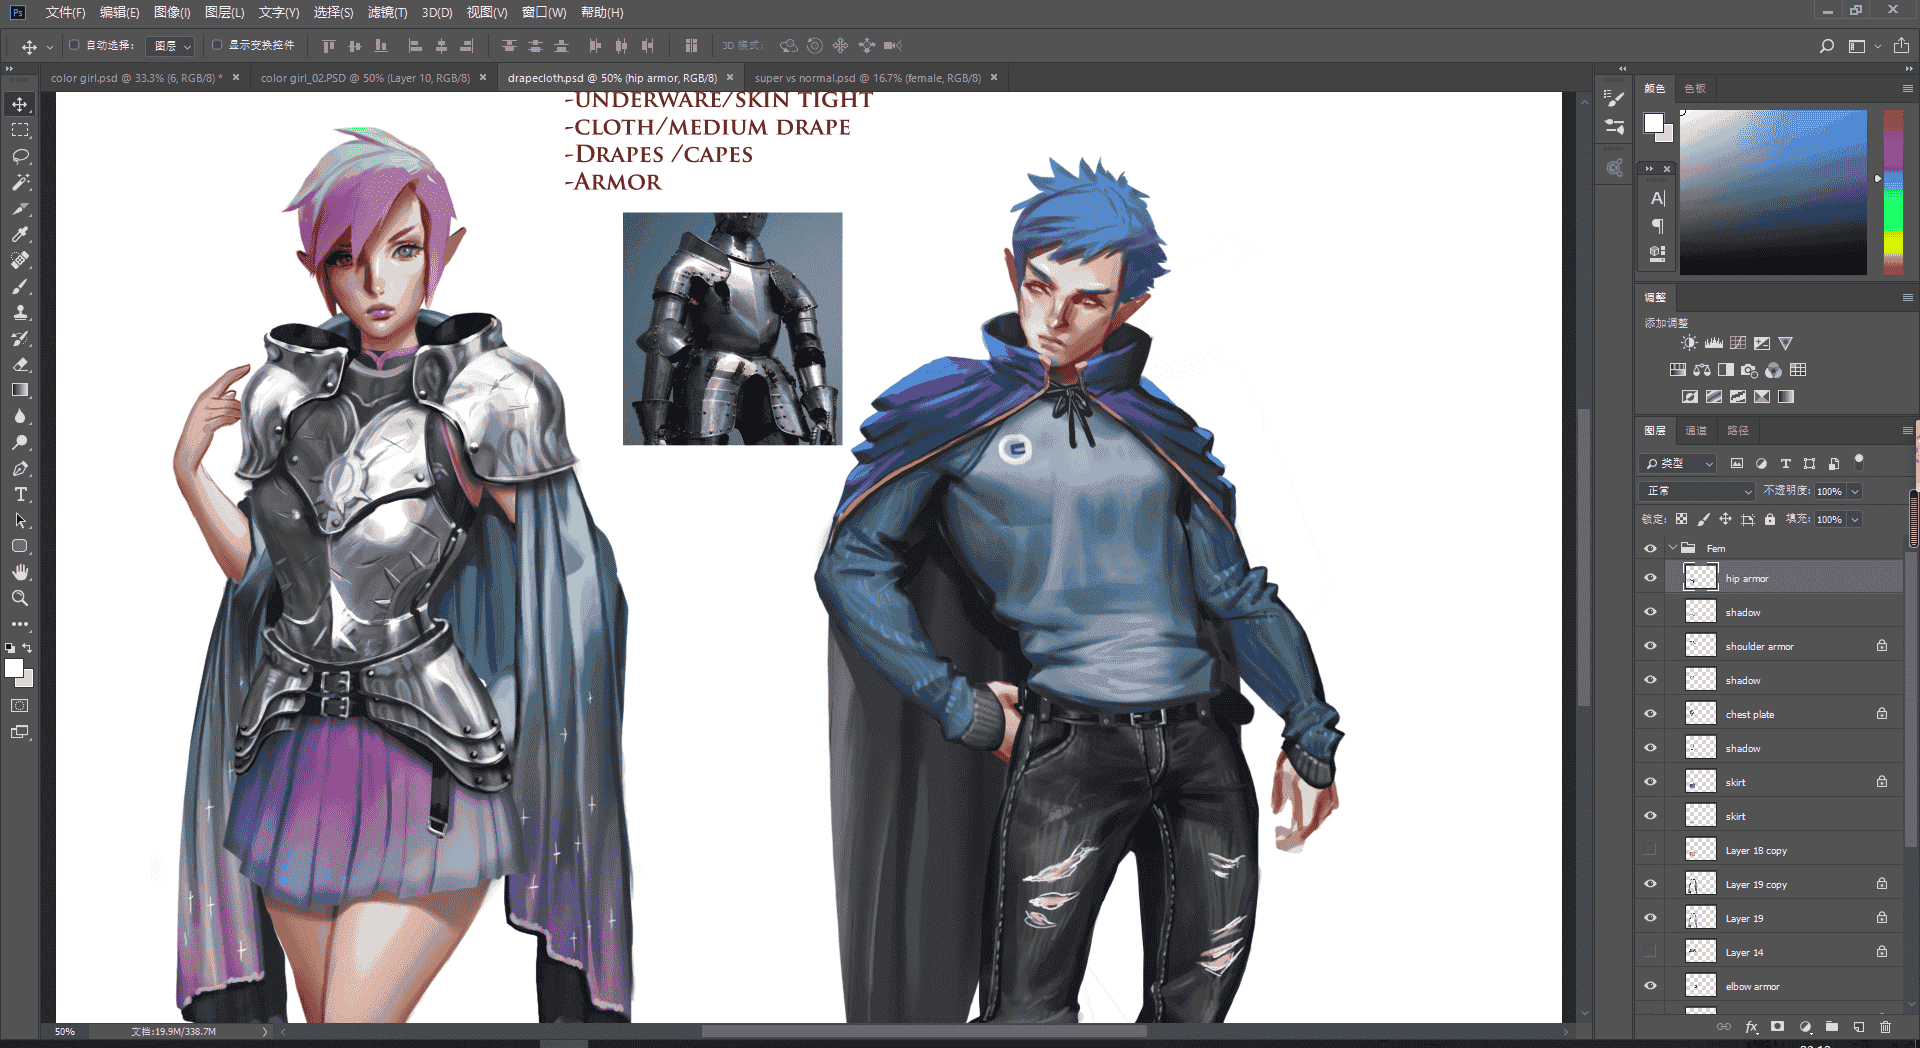
Task: Select the Horizontal Type tool
Action: point(20,494)
